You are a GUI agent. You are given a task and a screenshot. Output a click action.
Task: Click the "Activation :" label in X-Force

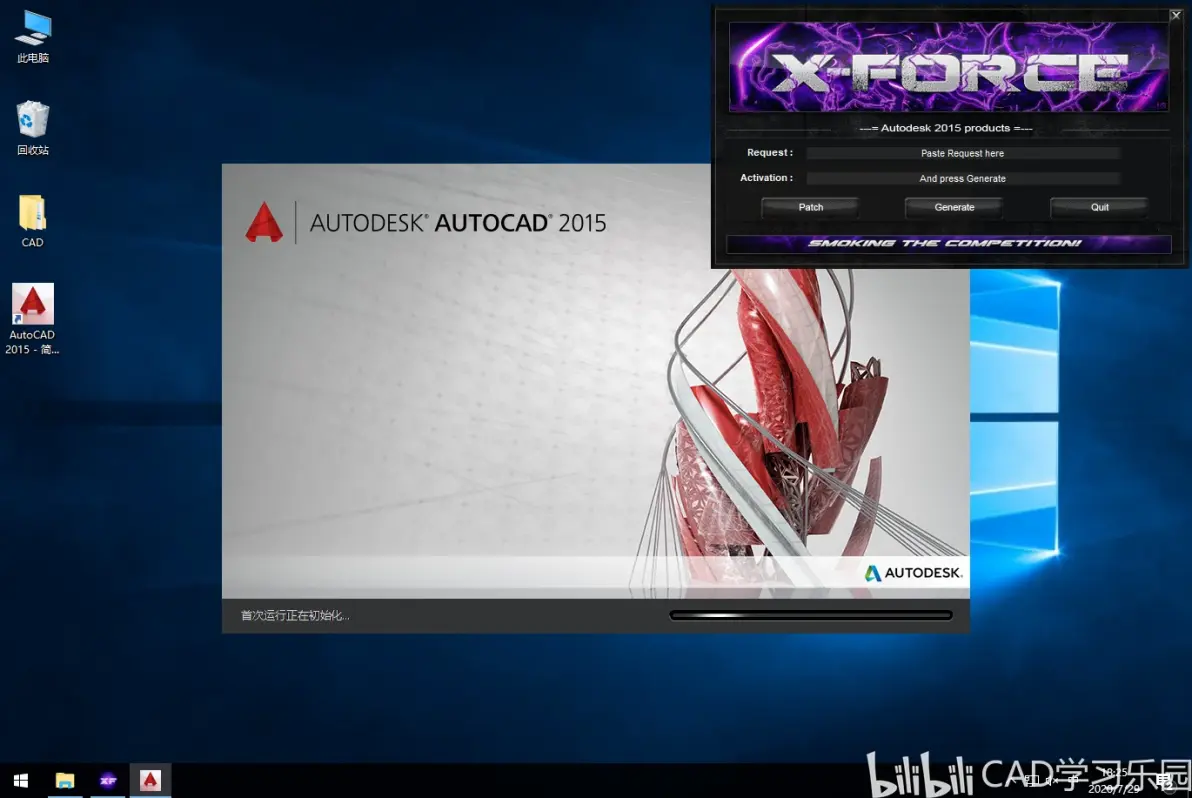pos(766,178)
